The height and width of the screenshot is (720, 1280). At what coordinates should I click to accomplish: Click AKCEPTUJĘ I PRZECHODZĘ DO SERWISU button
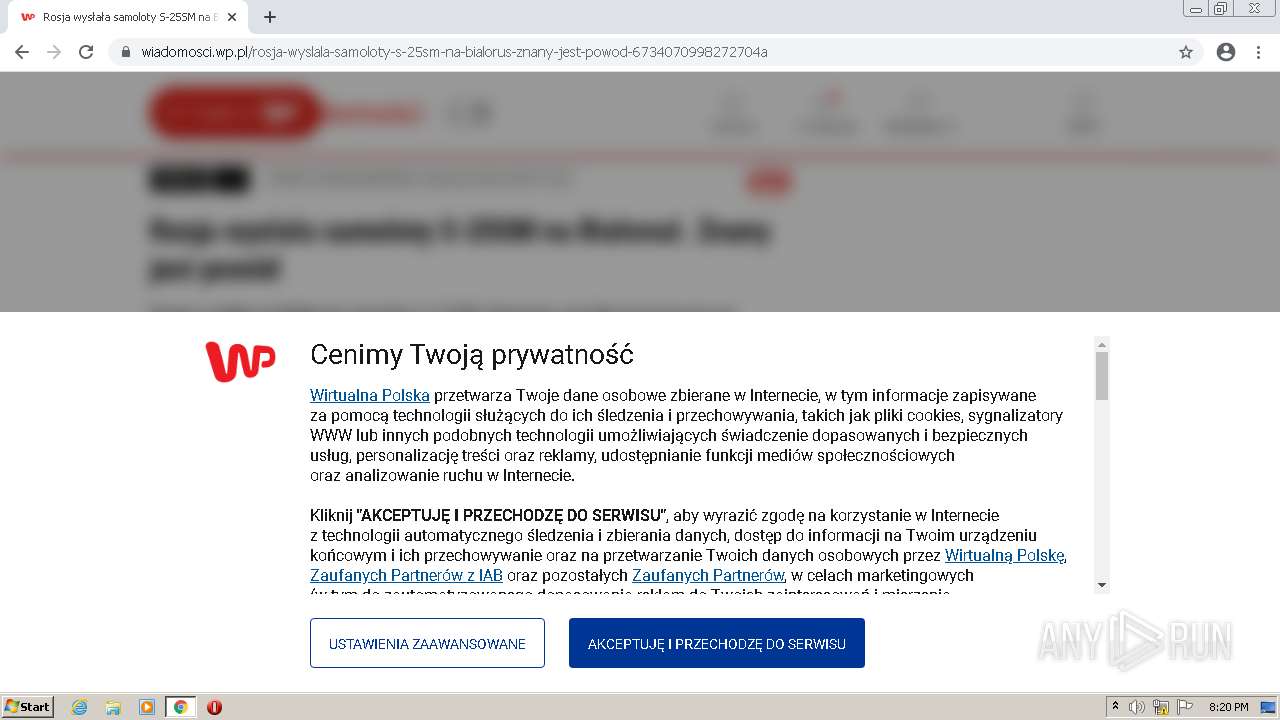pos(717,643)
